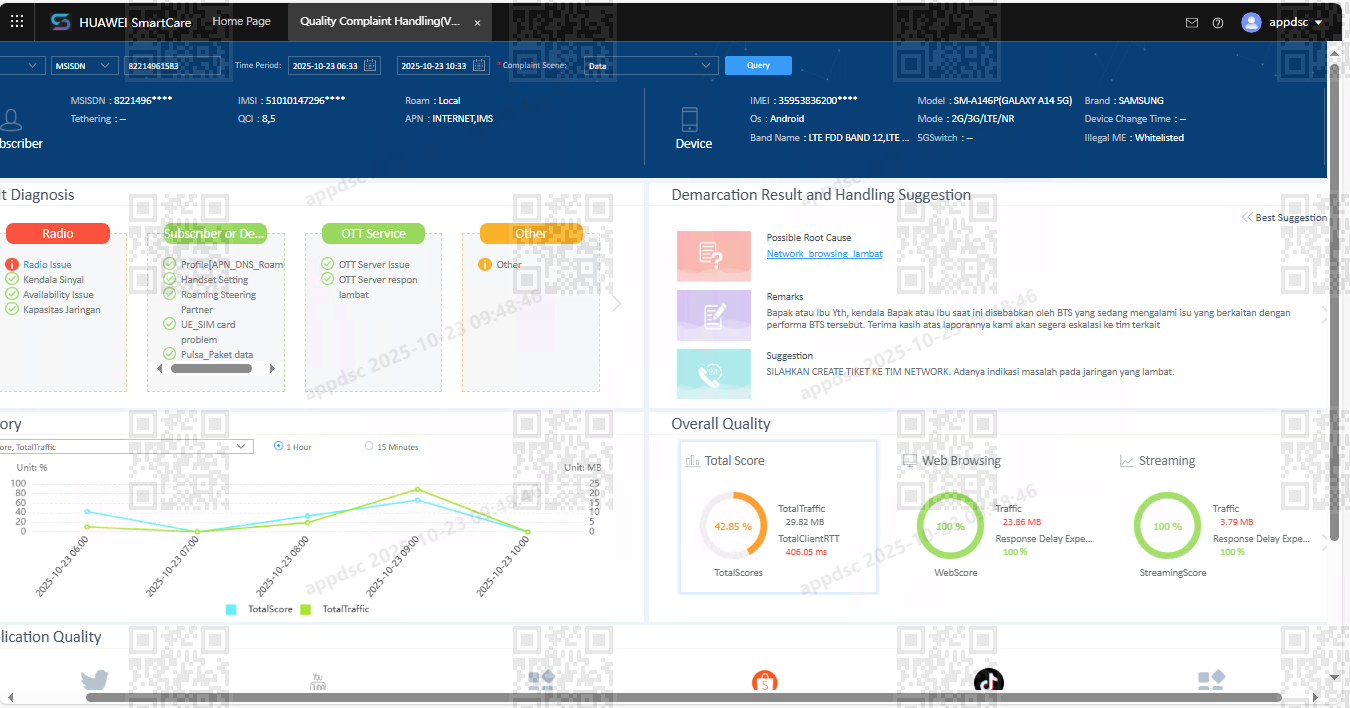
Task: Click check icon next to Kendala Sinyal
Action: pyautogui.click(x=12, y=280)
